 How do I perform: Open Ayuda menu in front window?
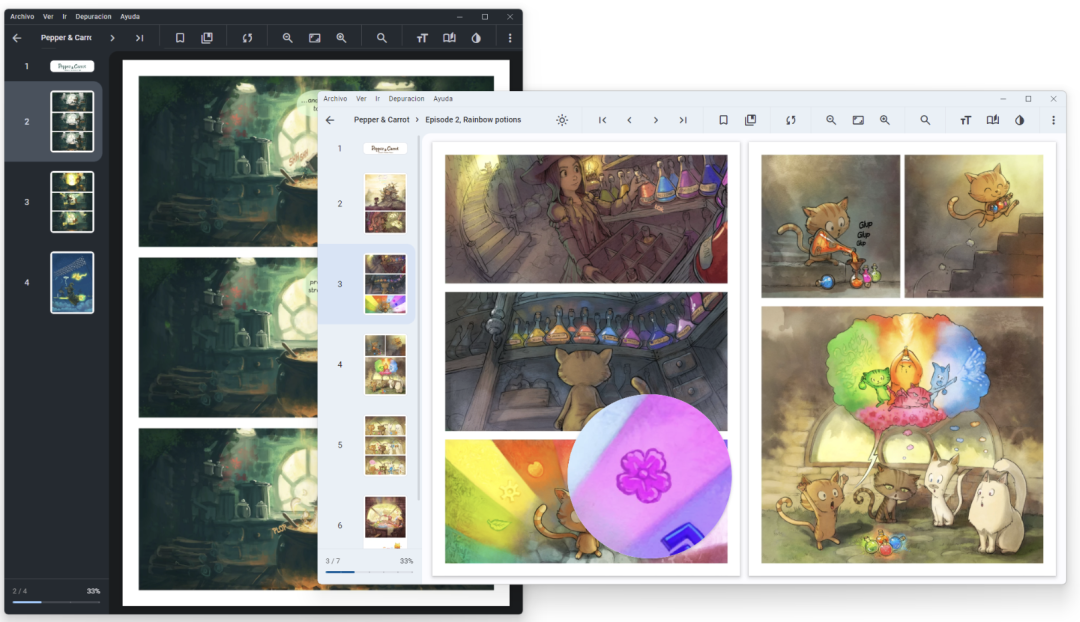(443, 99)
